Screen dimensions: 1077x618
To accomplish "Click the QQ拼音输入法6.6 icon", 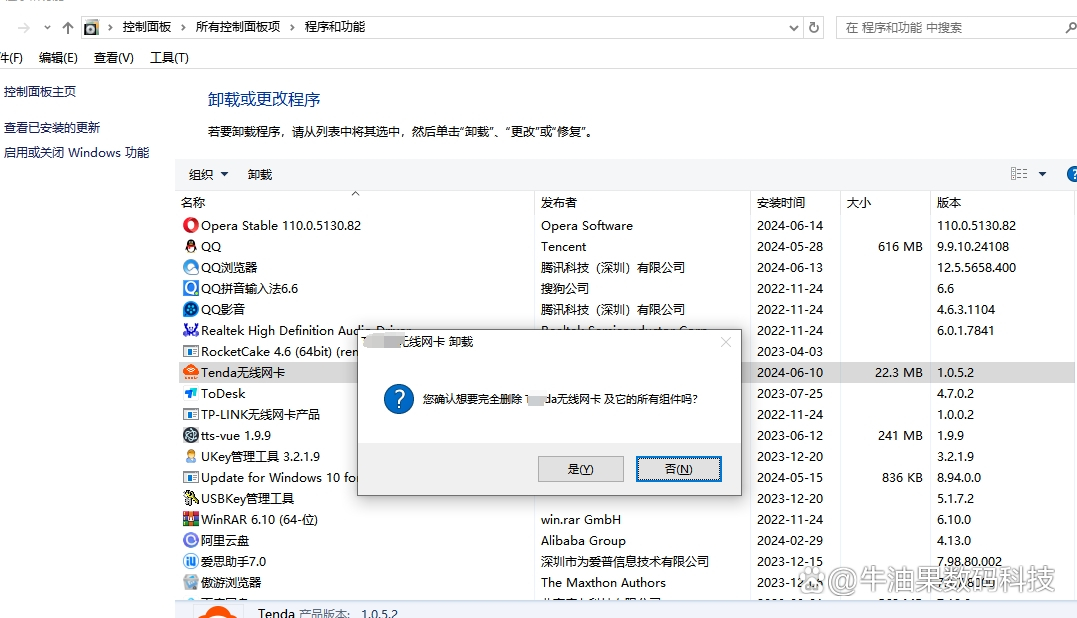I will point(190,288).
